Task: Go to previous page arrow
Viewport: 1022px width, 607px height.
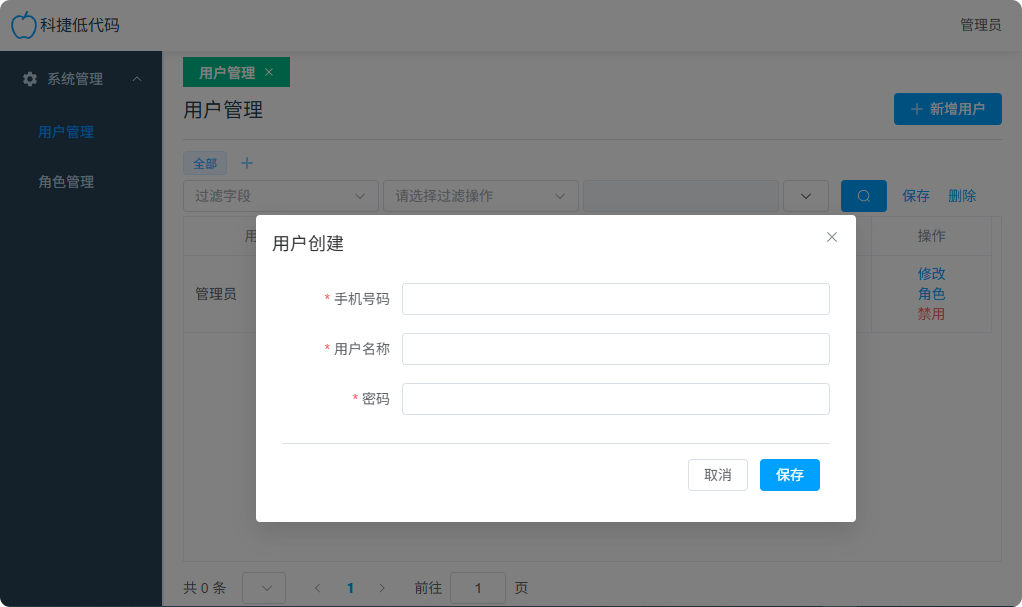Action: 318,588
